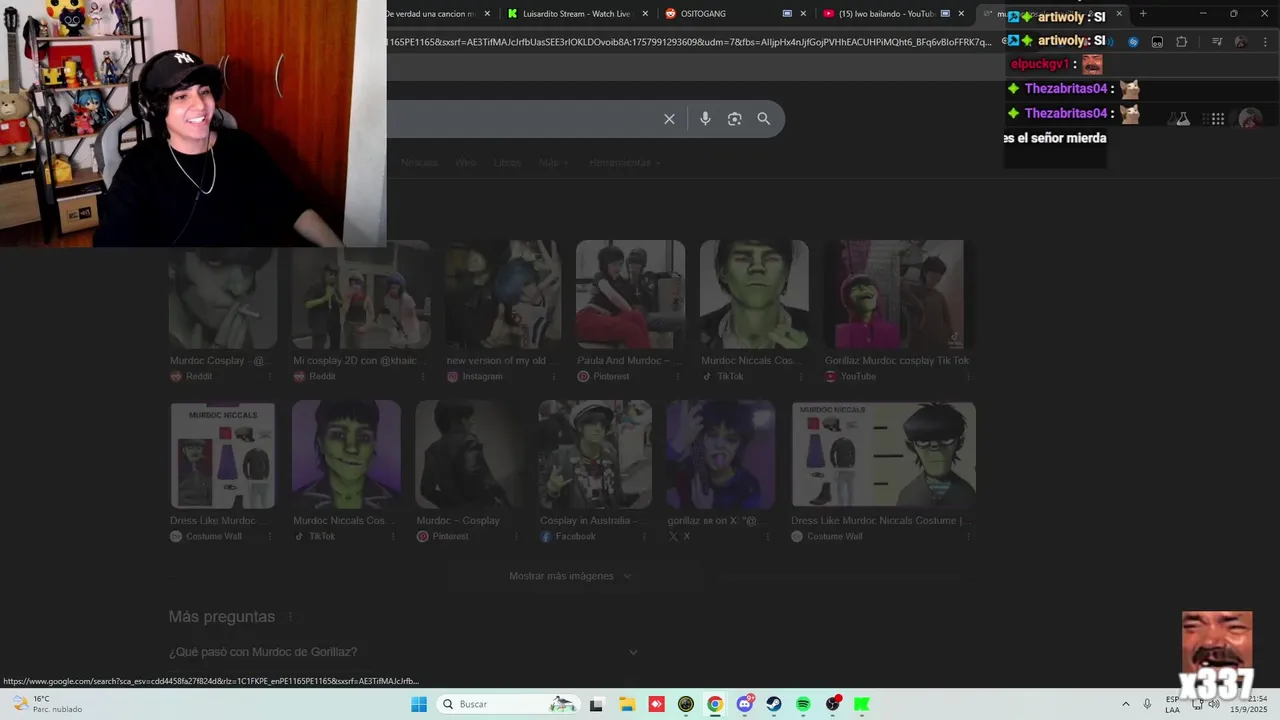Screen dimensions: 1280x720
Task: Open Dress Like Murdoc costume guide thumbnail
Action: click(222, 456)
